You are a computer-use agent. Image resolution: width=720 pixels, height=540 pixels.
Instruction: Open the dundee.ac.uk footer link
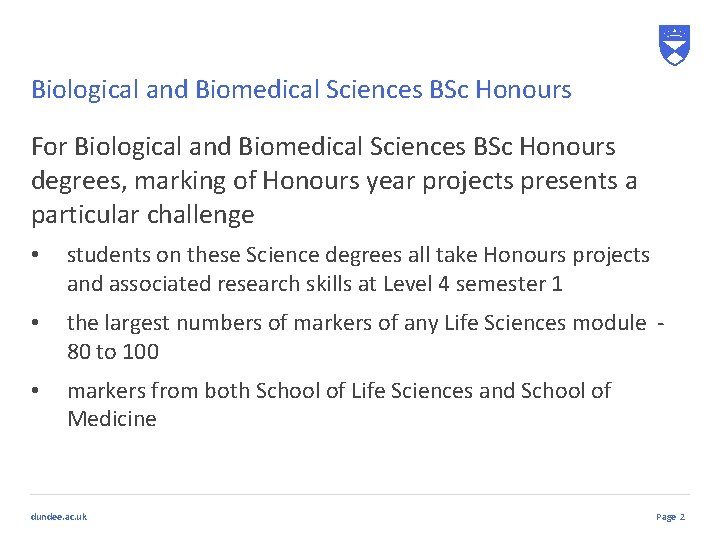click(59, 516)
